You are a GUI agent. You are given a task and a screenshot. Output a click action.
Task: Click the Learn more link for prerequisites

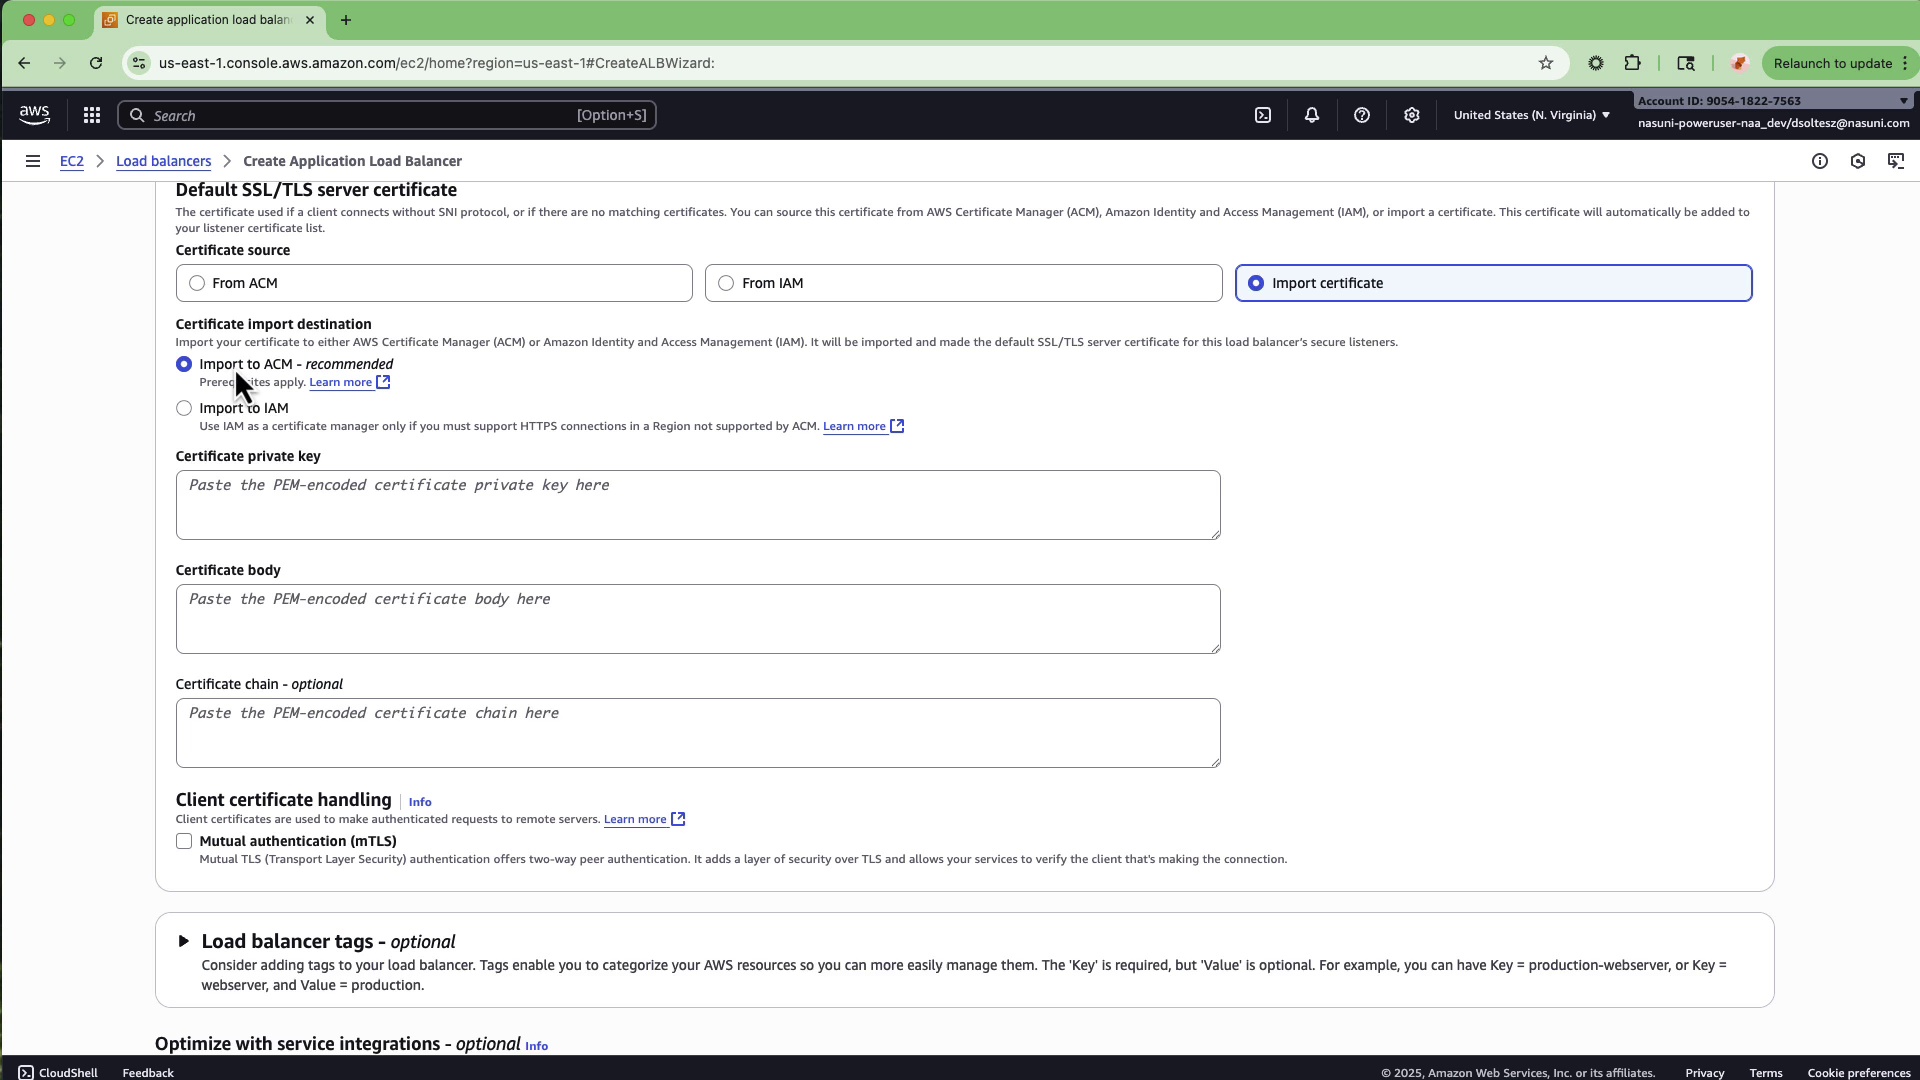click(x=341, y=382)
